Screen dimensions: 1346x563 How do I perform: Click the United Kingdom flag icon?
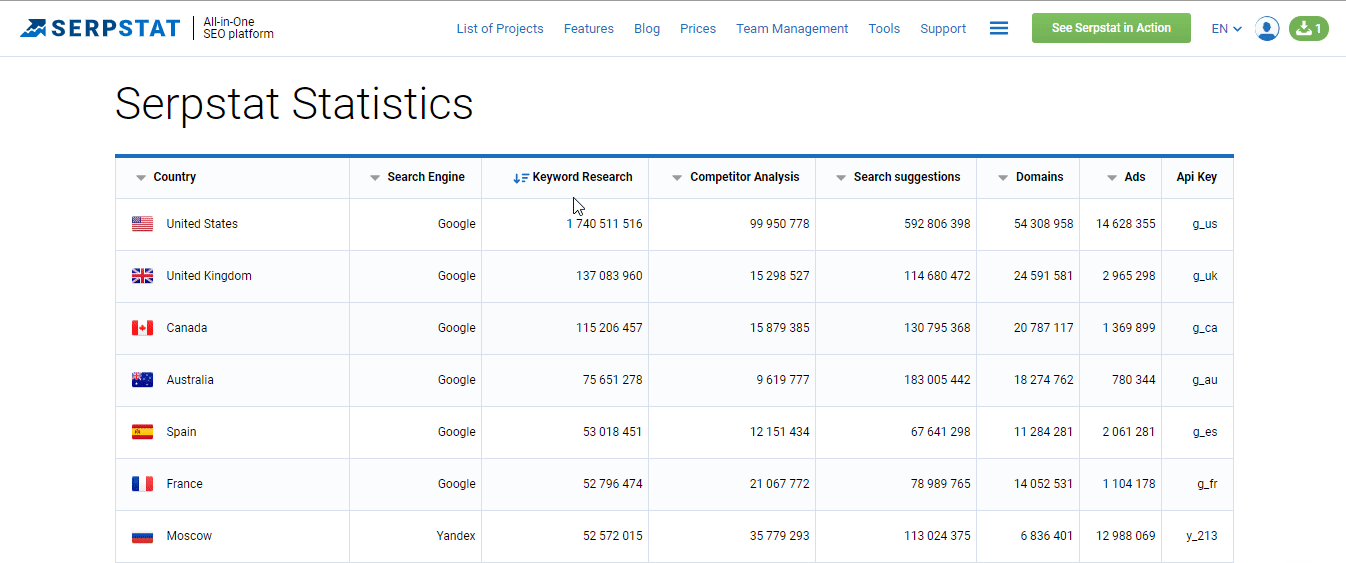click(142, 276)
